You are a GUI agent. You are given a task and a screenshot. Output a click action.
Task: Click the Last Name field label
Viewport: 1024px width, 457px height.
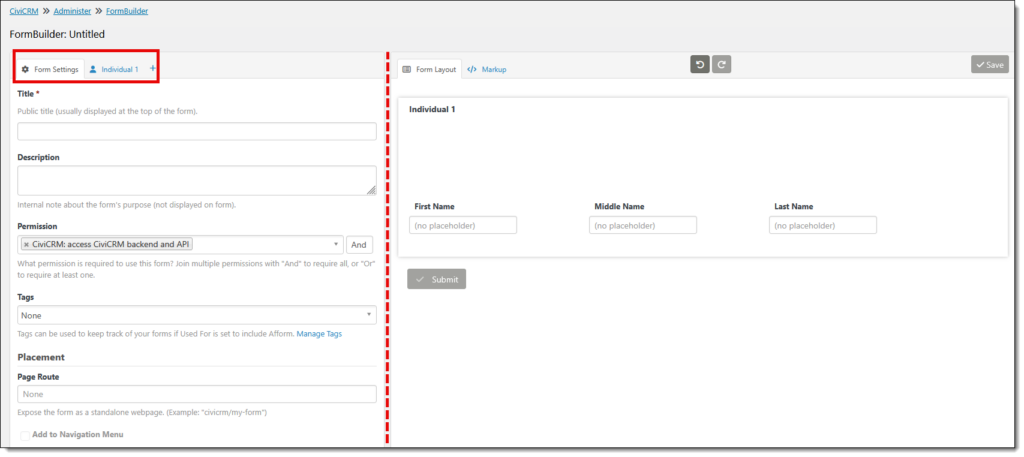point(793,206)
